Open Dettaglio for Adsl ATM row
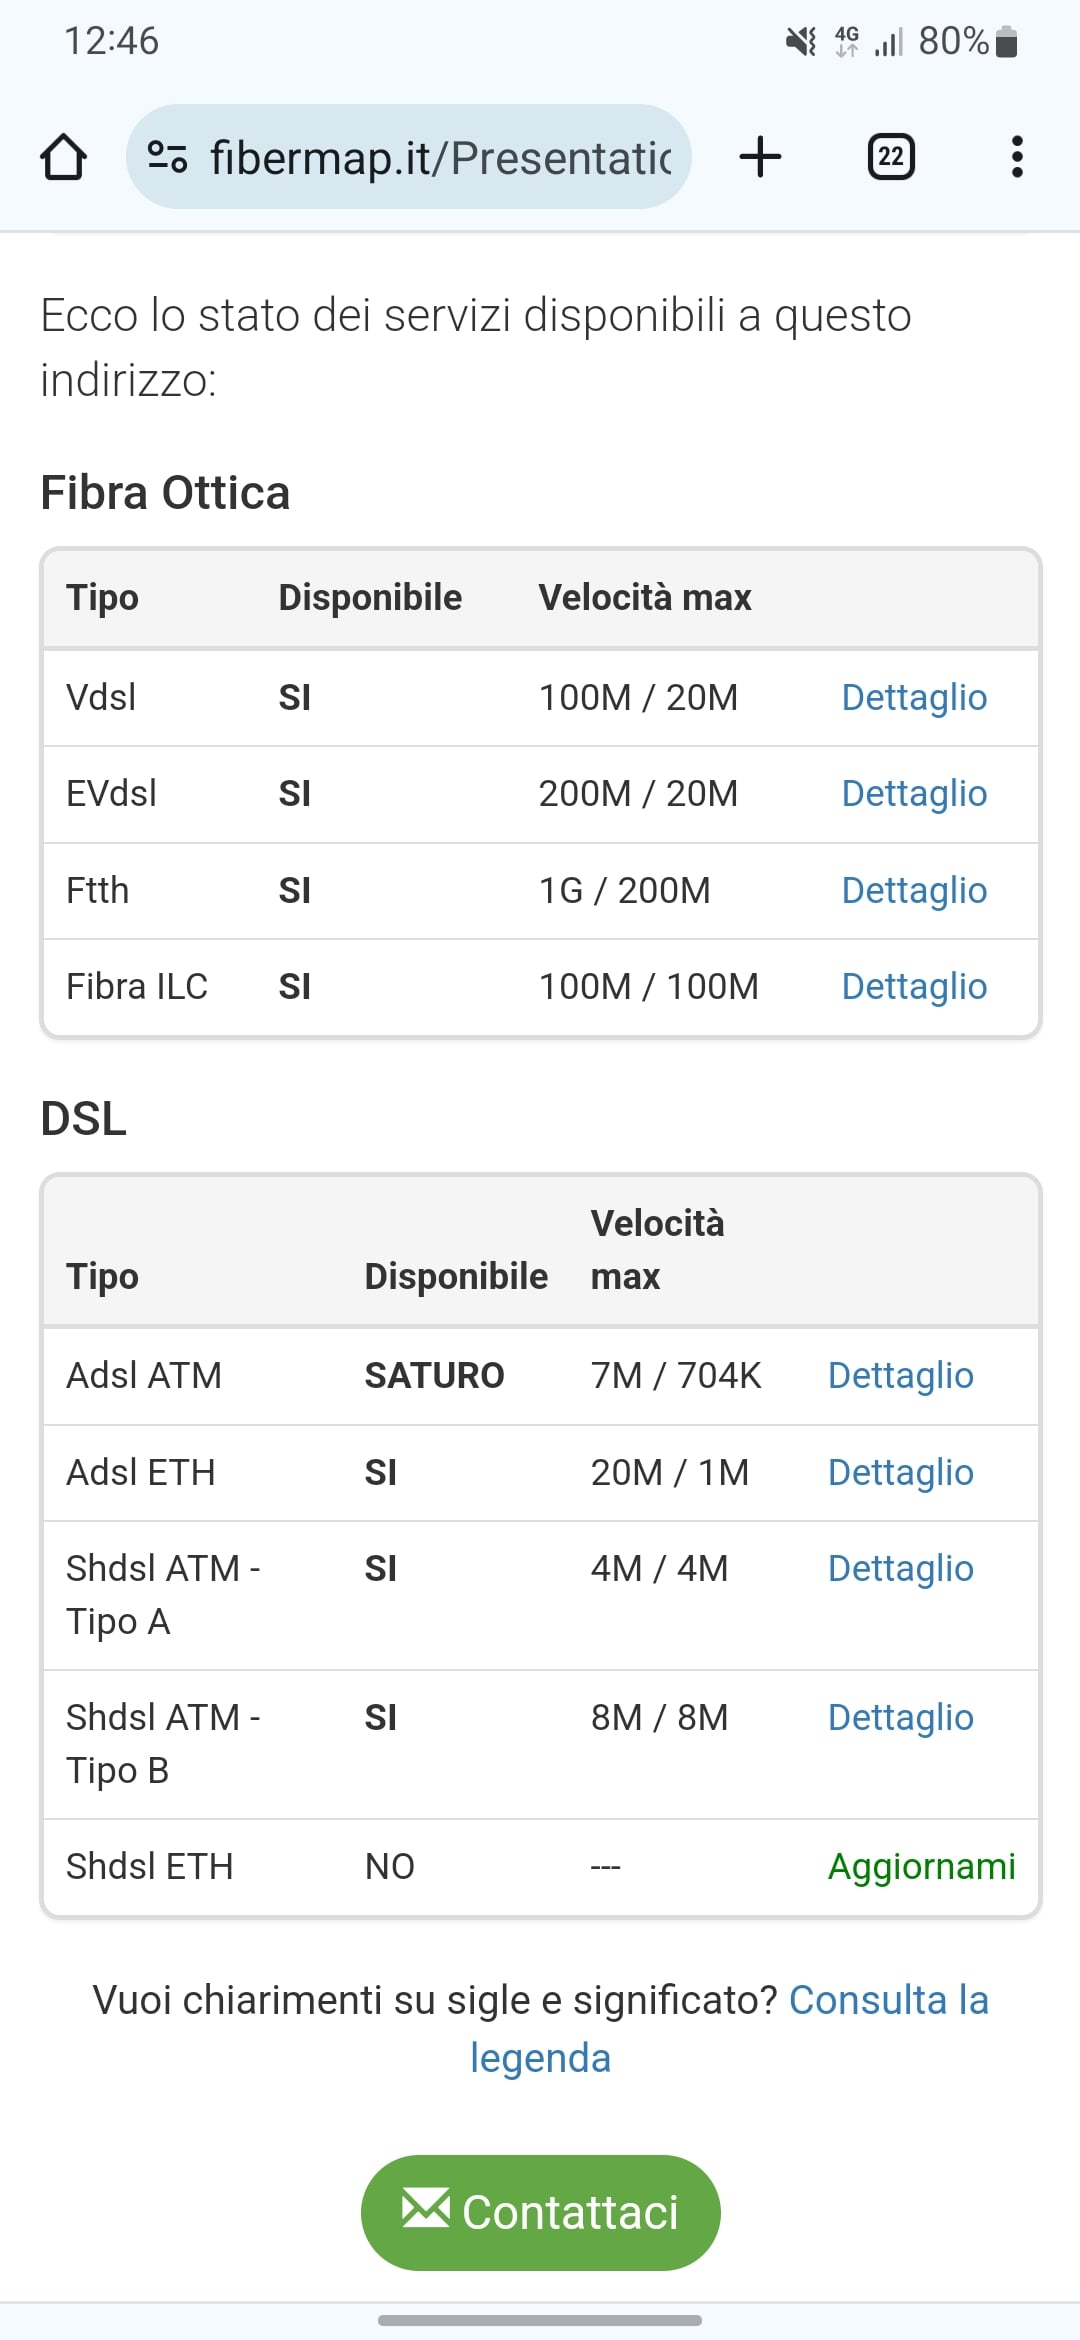 [x=900, y=1375]
